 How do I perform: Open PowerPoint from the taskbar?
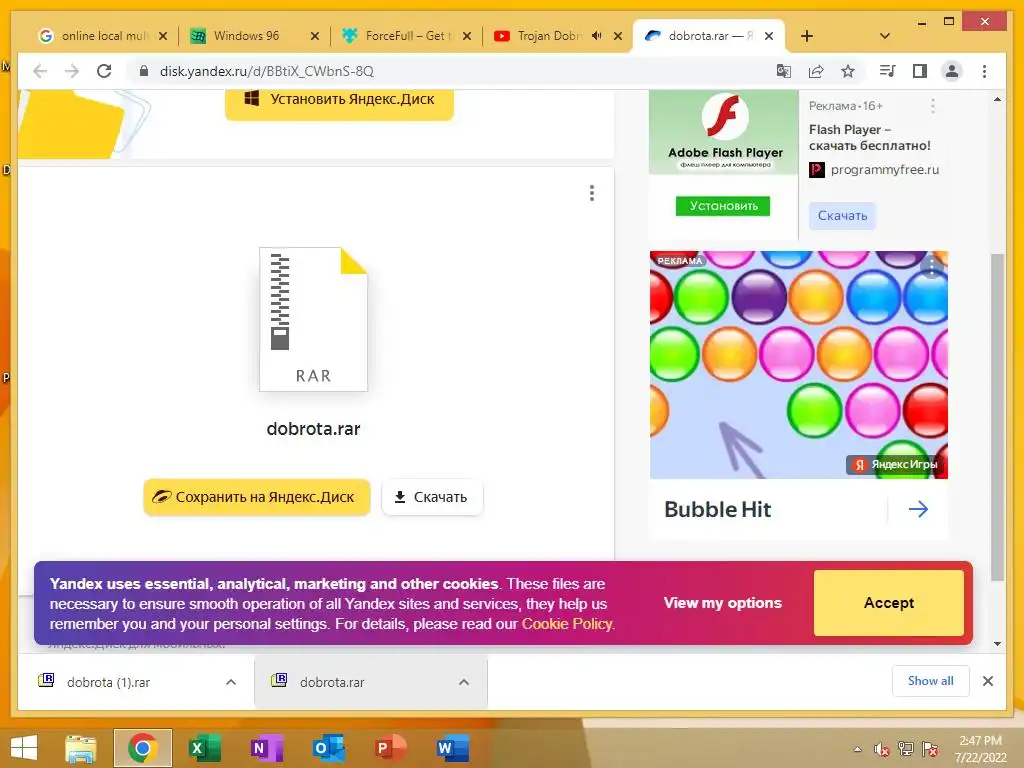tap(391, 748)
